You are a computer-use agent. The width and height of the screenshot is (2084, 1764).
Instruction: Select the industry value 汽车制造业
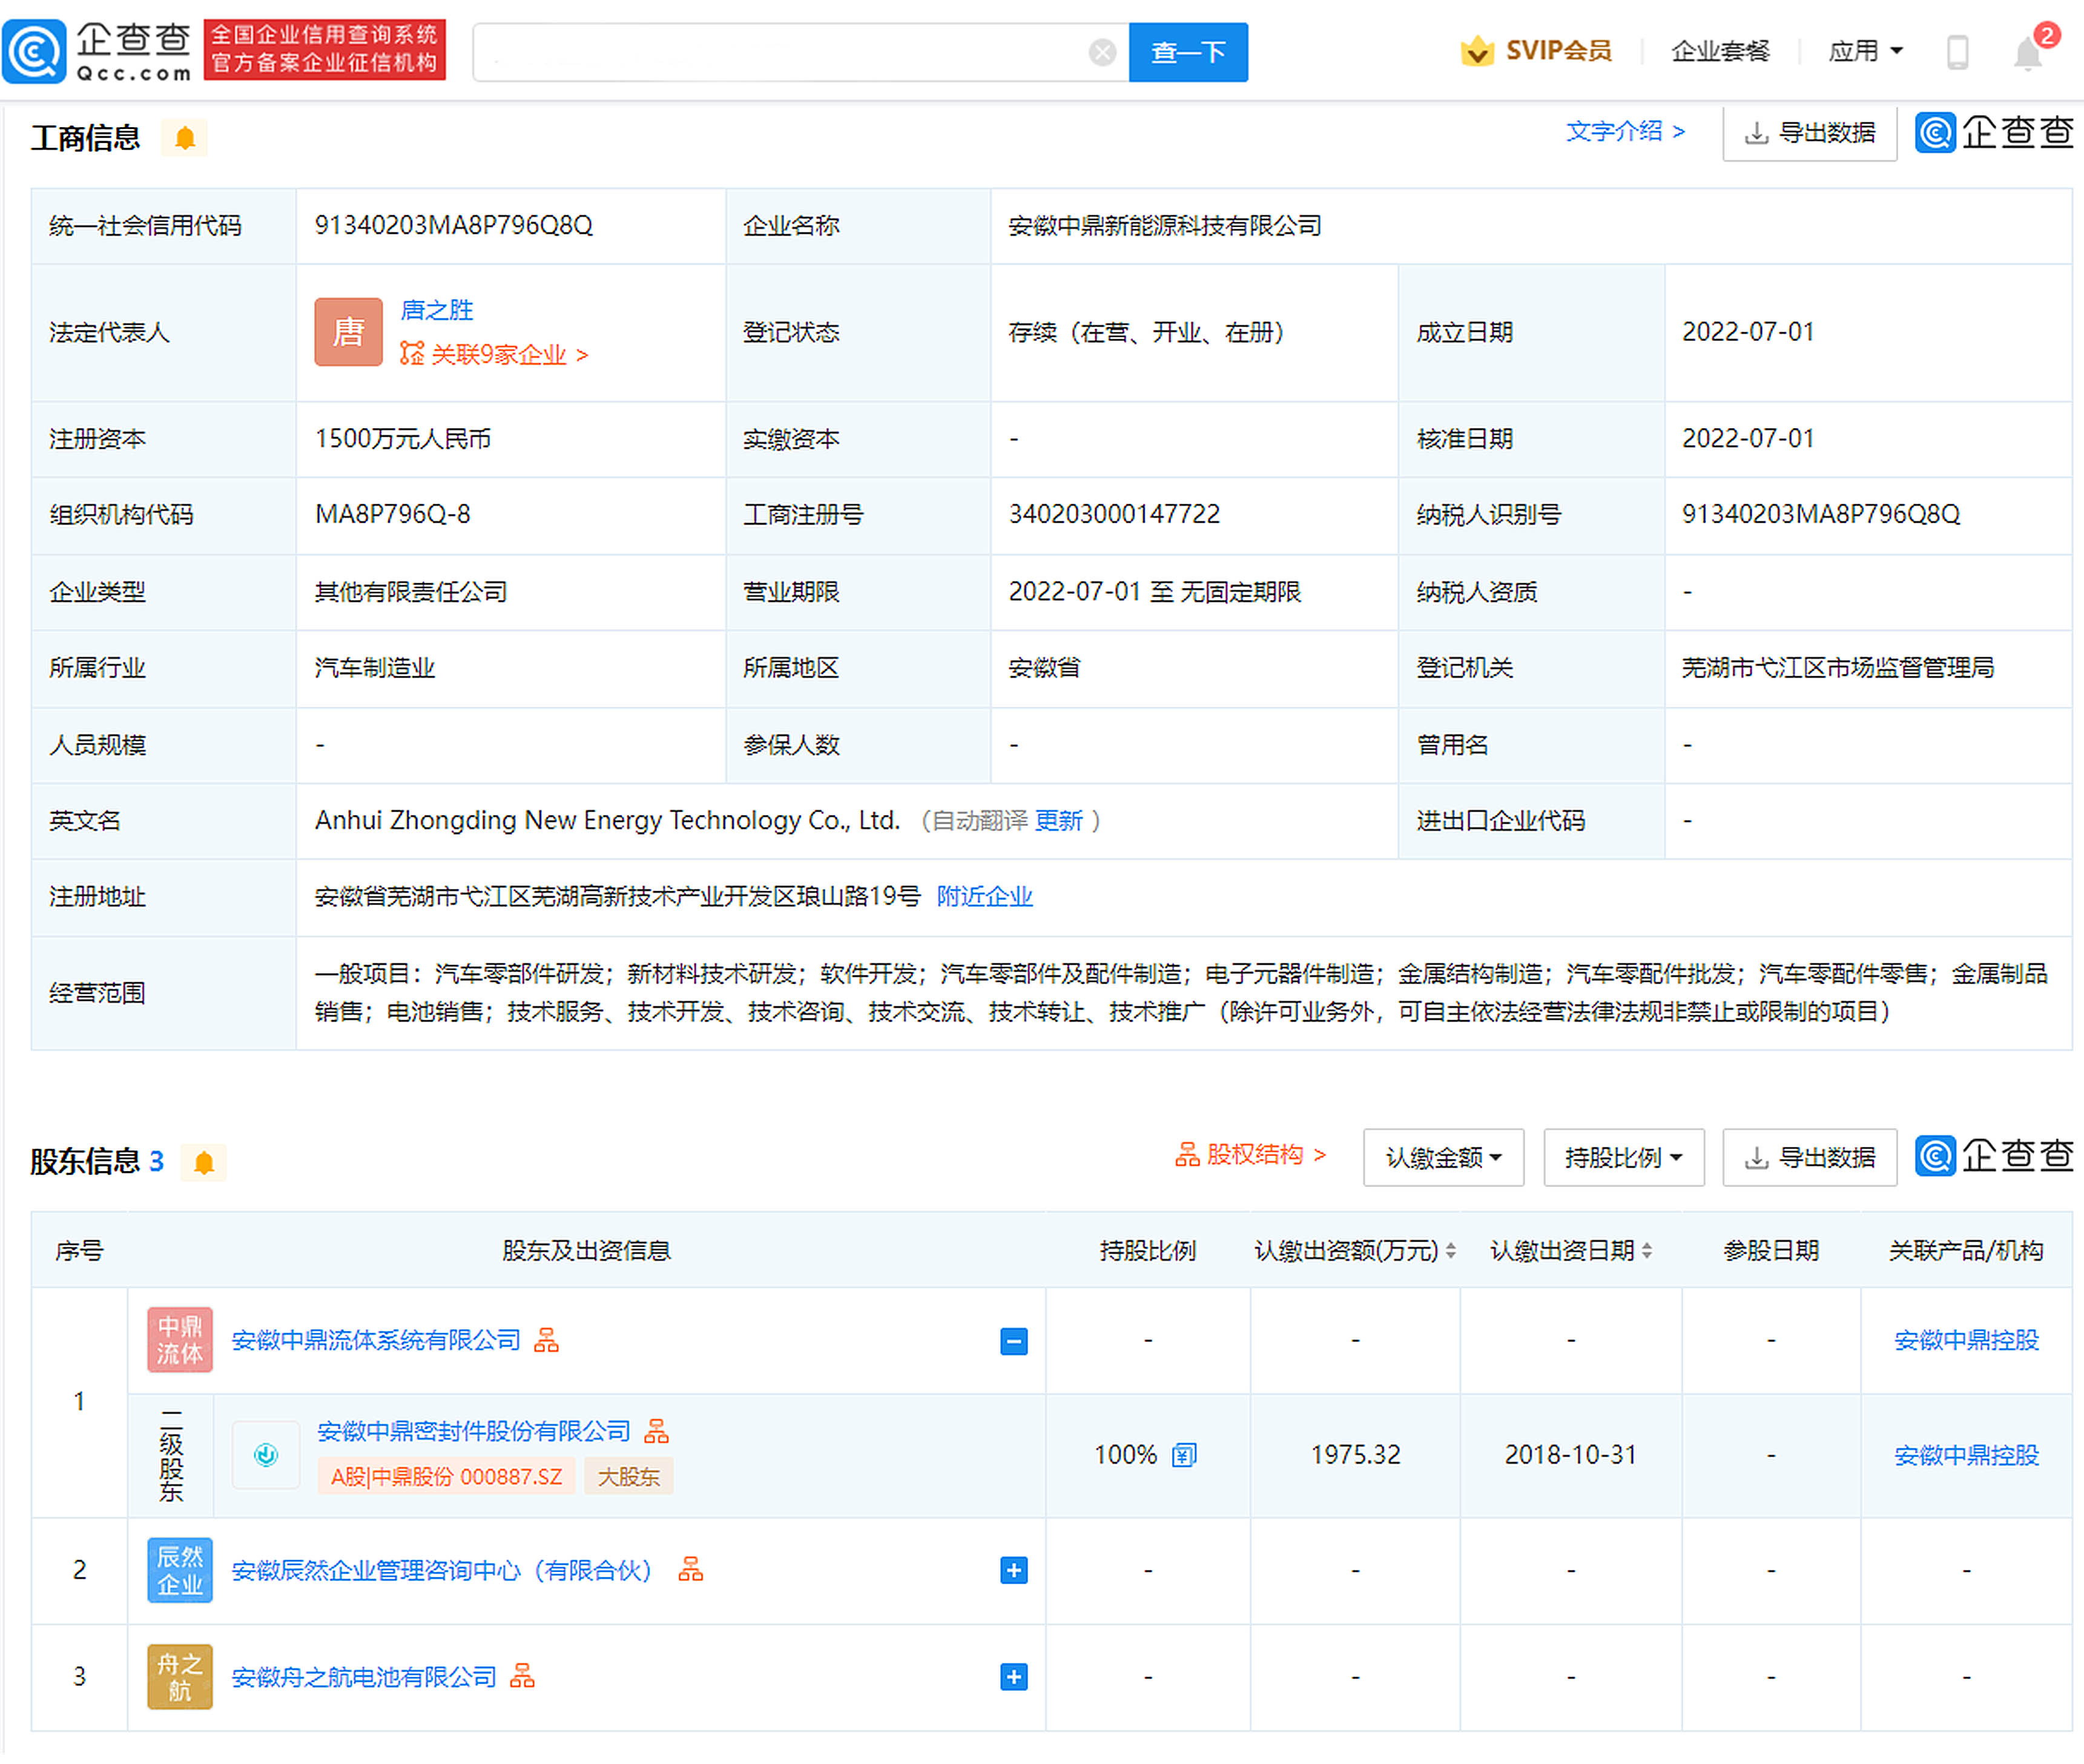pyautogui.click(x=374, y=667)
